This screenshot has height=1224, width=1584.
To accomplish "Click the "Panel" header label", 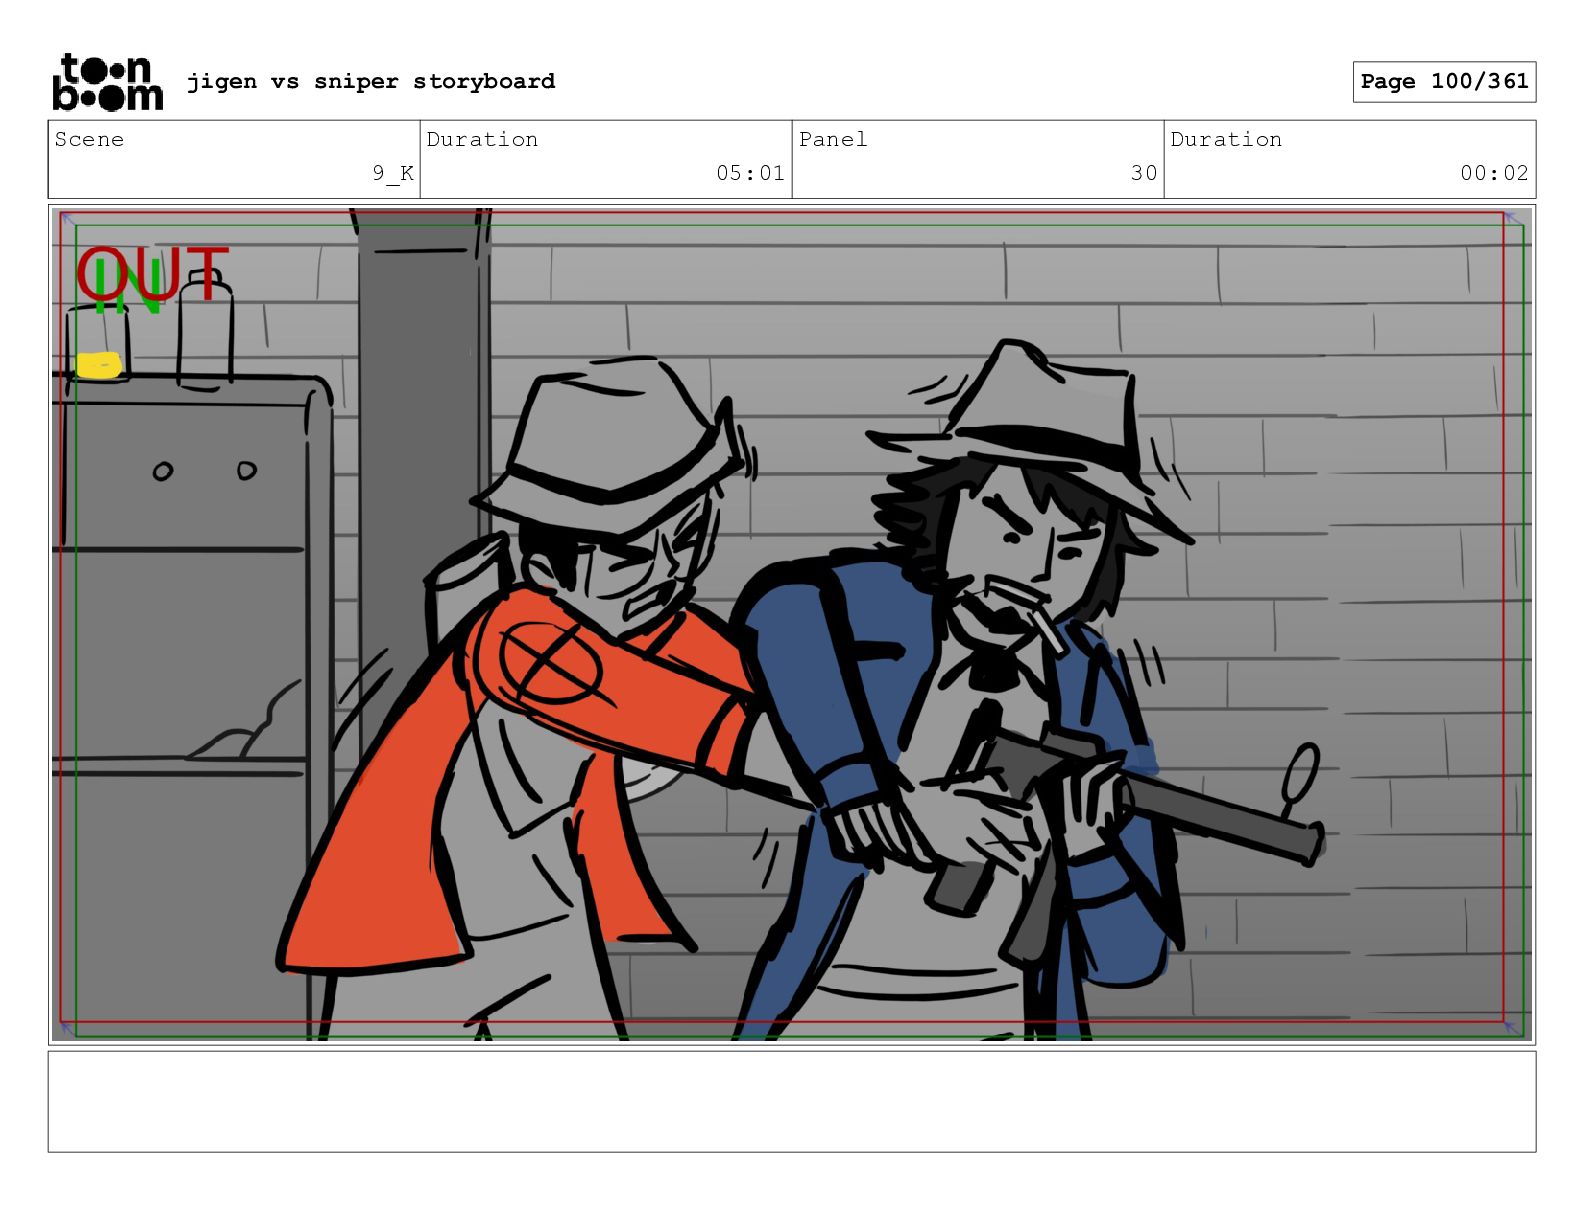I will tap(833, 139).
